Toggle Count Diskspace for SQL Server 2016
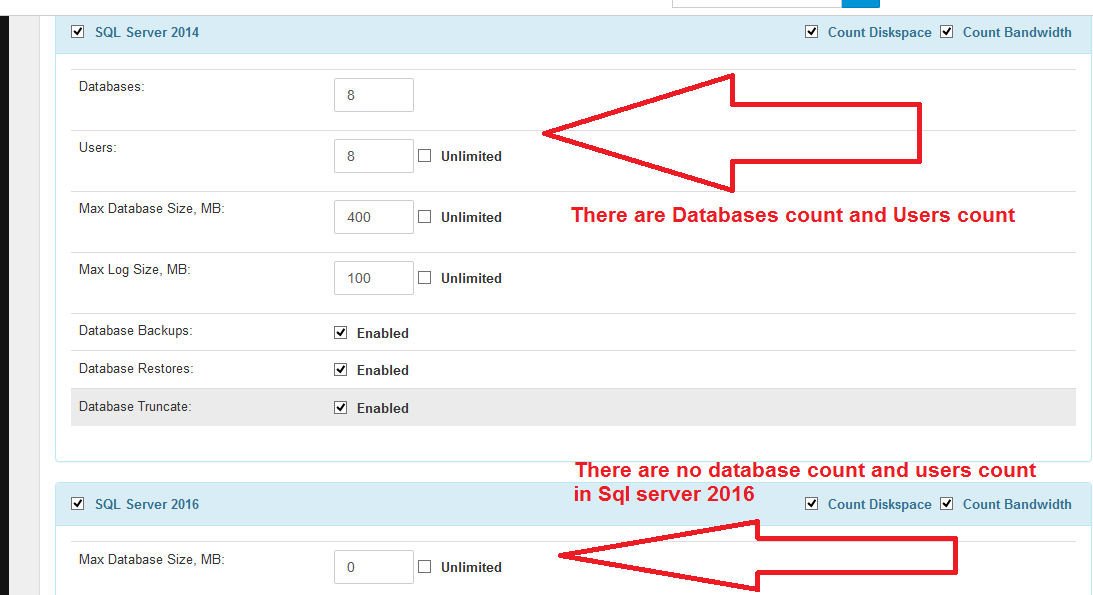Viewport: 1093px width, 595px height. coord(811,504)
